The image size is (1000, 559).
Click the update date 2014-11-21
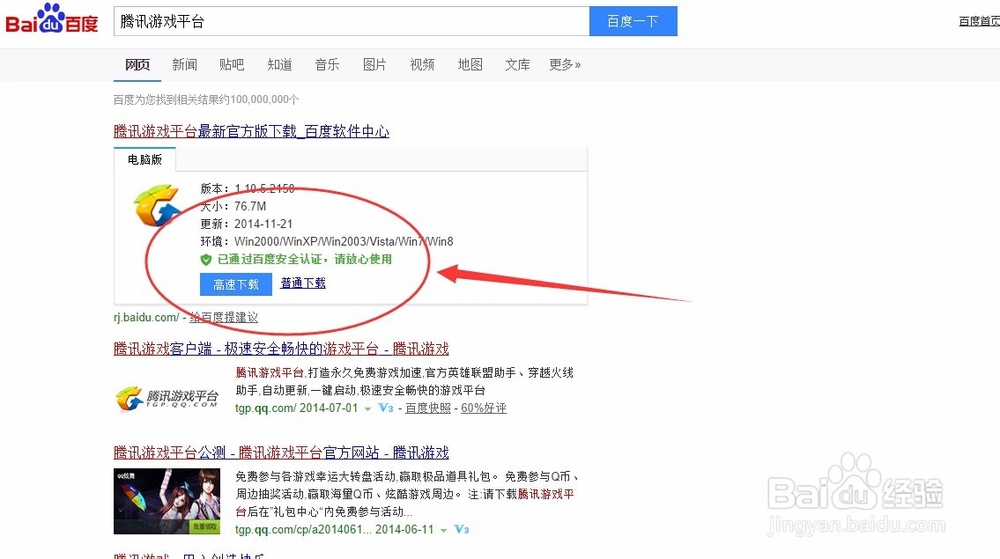263,224
